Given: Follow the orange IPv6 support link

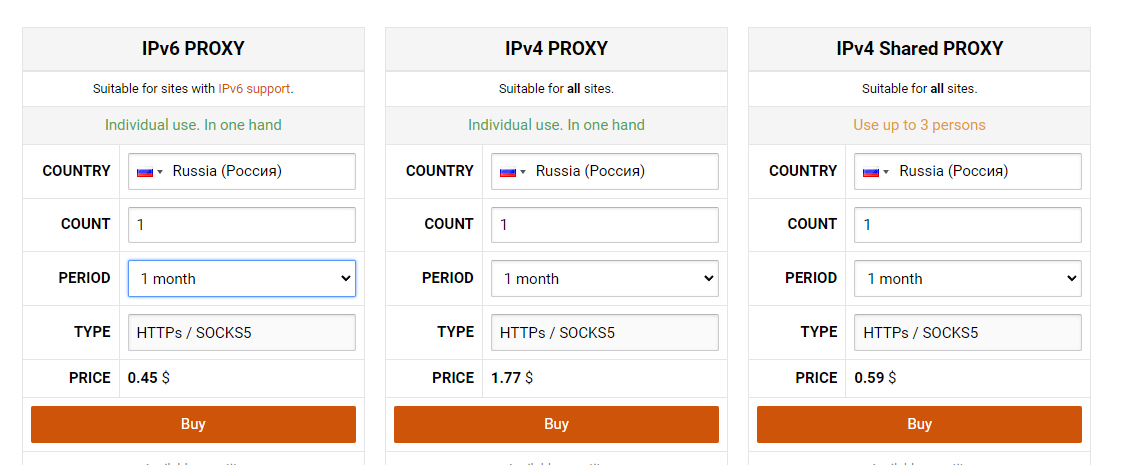Looking at the screenshot, I should pos(254,89).
